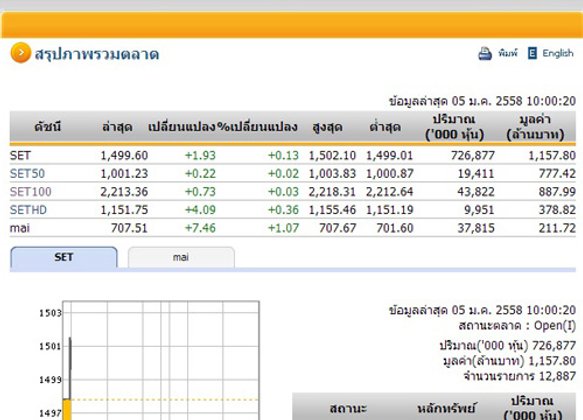Click SET last value 1,499.60
This screenshot has width=583, height=420.
pyautogui.click(x=124, y=155)
